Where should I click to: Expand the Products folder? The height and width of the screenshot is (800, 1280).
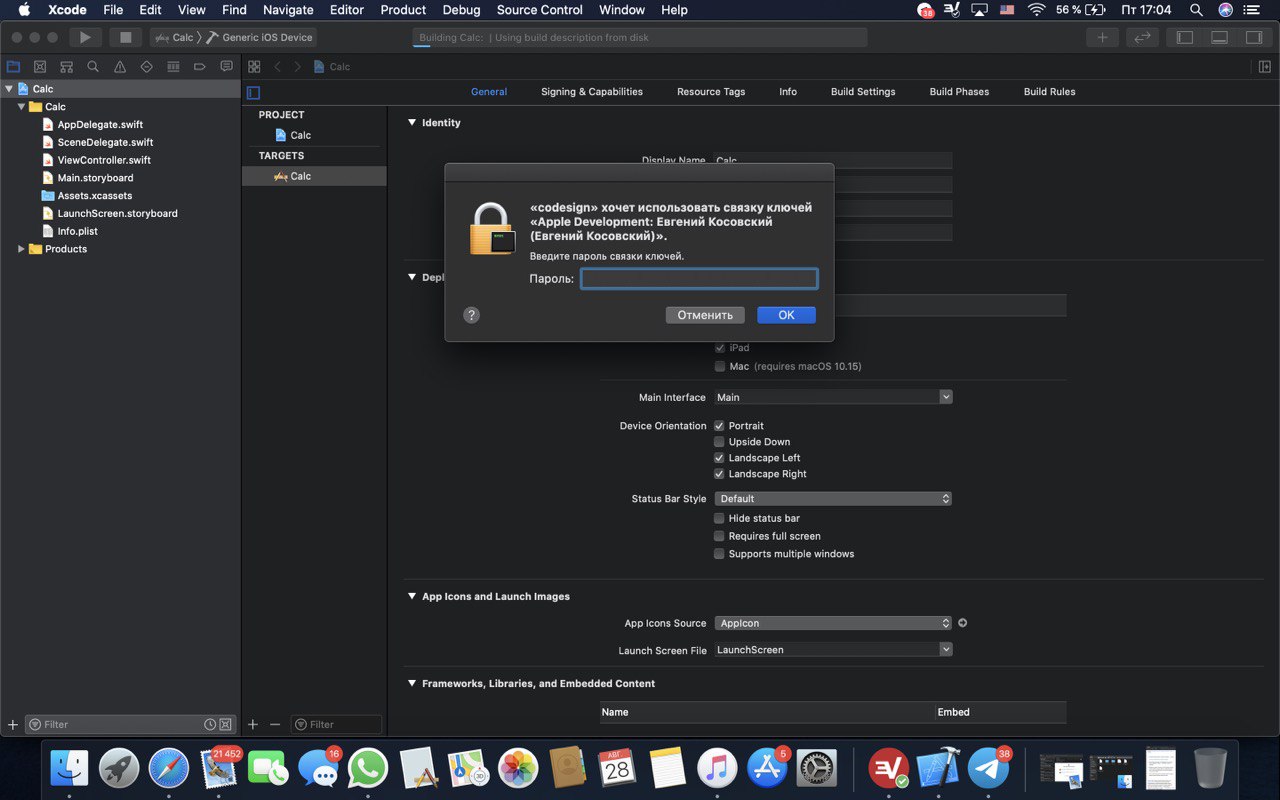[21, 249]
